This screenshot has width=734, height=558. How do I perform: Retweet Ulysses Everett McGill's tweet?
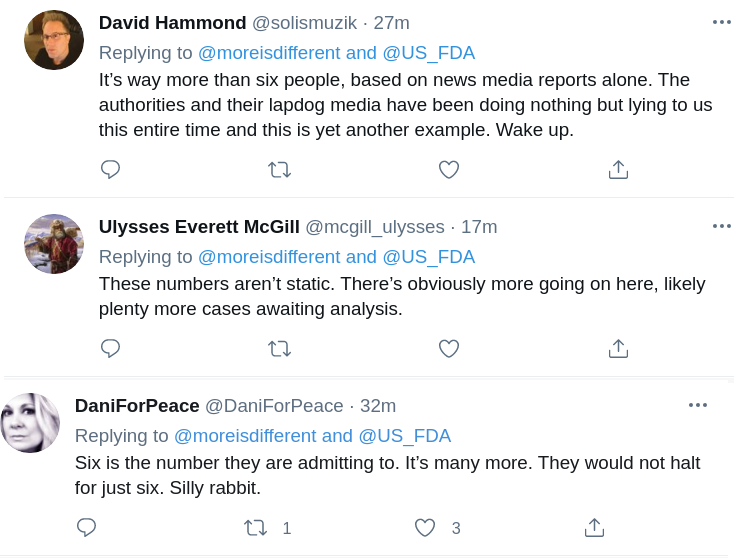(280, 348)
